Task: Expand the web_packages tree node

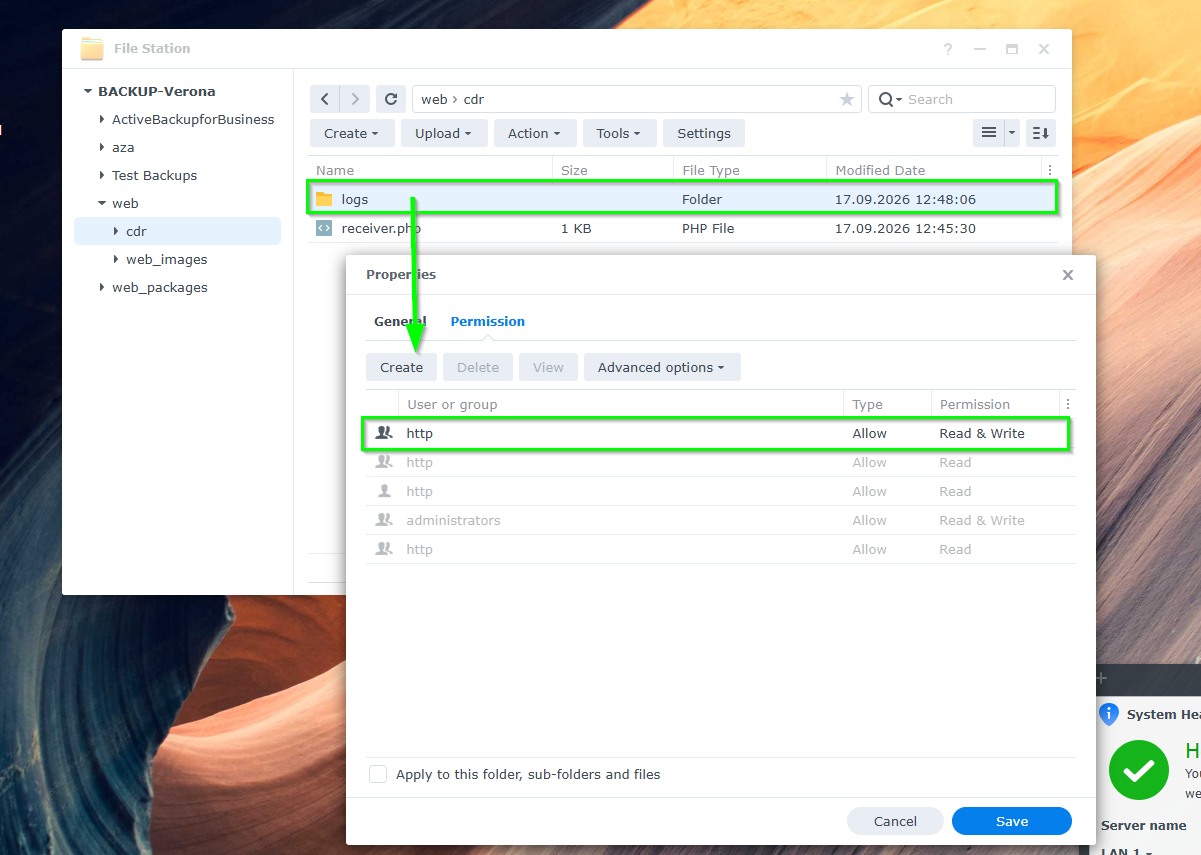Action: 102,287
